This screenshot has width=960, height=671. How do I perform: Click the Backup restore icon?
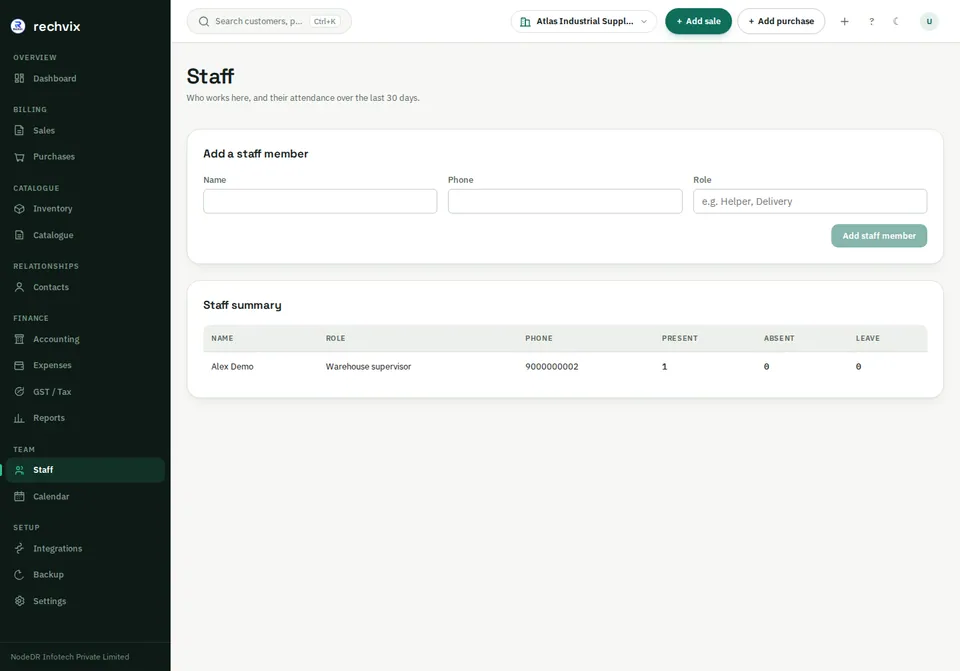[x=20, y=575]
